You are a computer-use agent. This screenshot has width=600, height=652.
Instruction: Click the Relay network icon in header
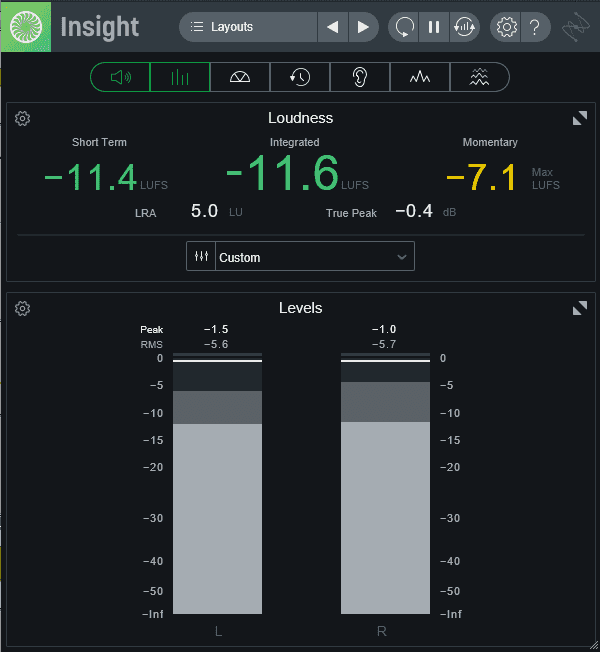[575, 27]
